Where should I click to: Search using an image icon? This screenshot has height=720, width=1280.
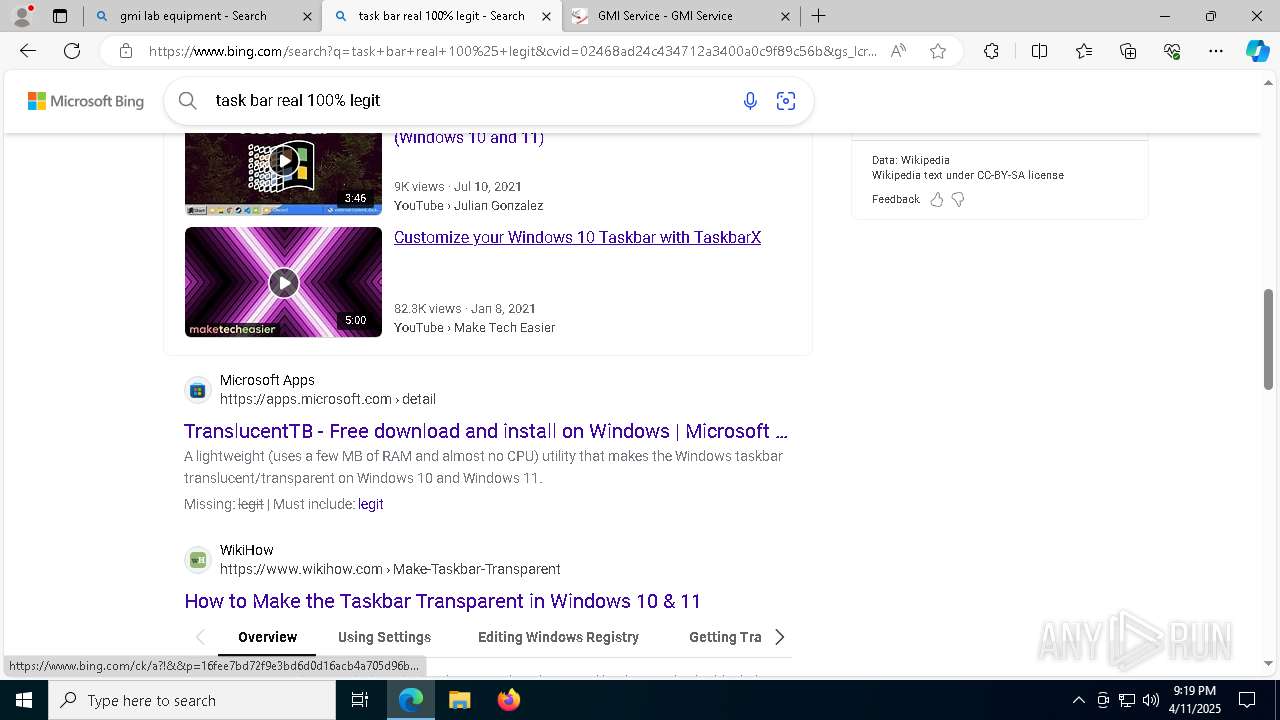786,101
